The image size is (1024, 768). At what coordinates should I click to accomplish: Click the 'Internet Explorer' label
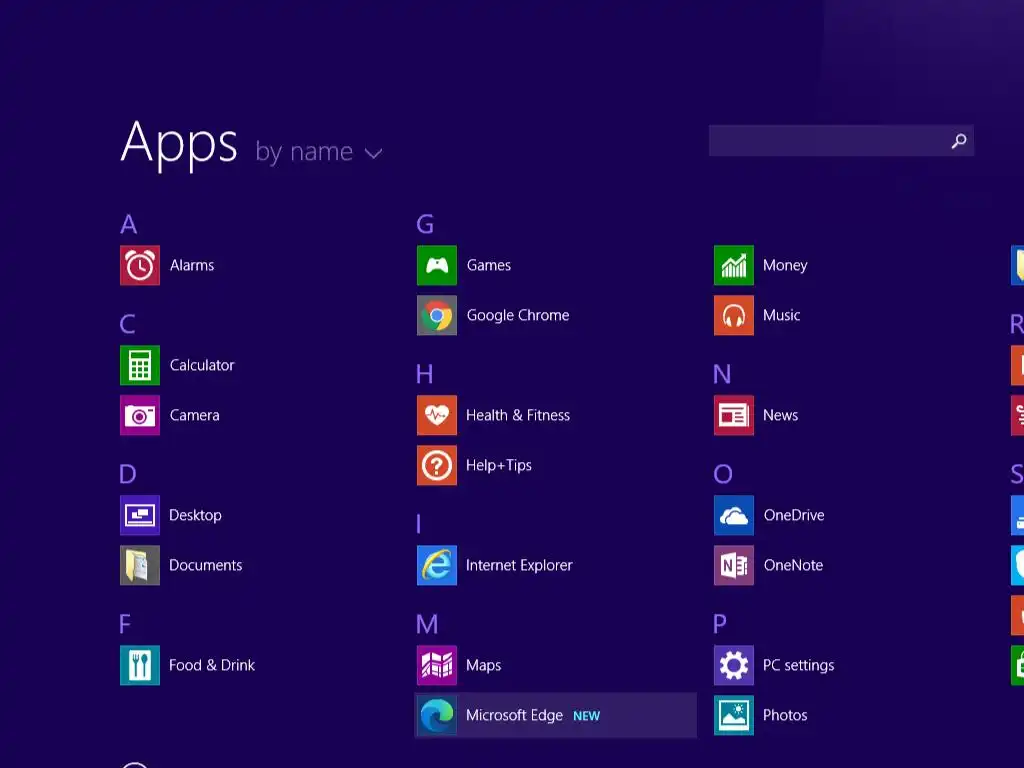tap(519, 566)
